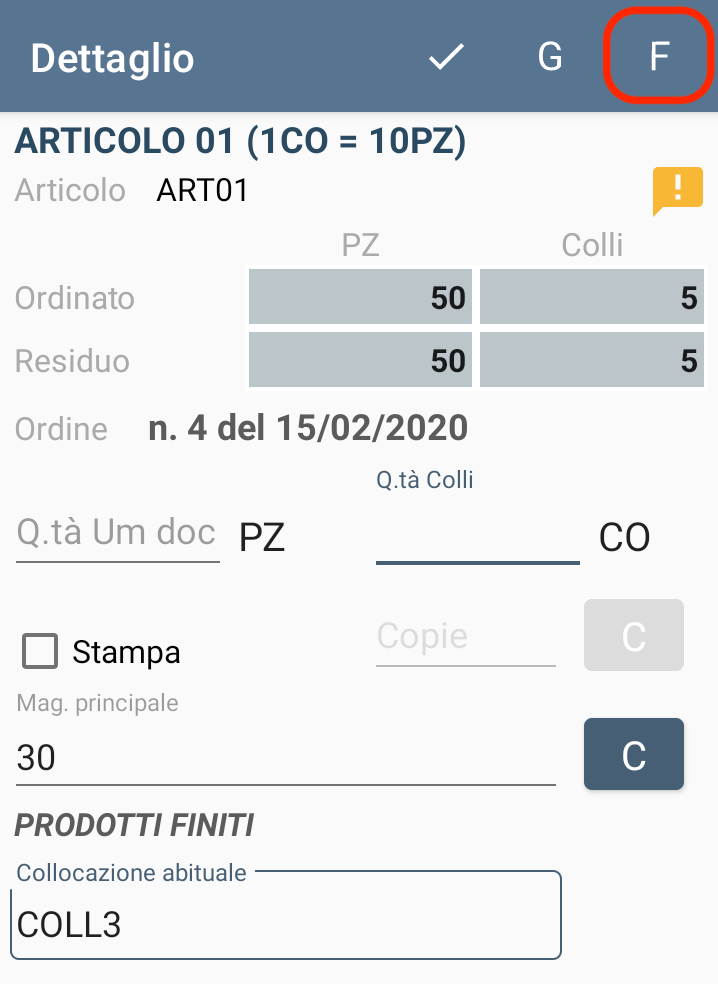Image resolution: width=718 pixels, height=984 pixels.
Task: Tap the Dettaglio screen title
Action: (x=112, y=58)
